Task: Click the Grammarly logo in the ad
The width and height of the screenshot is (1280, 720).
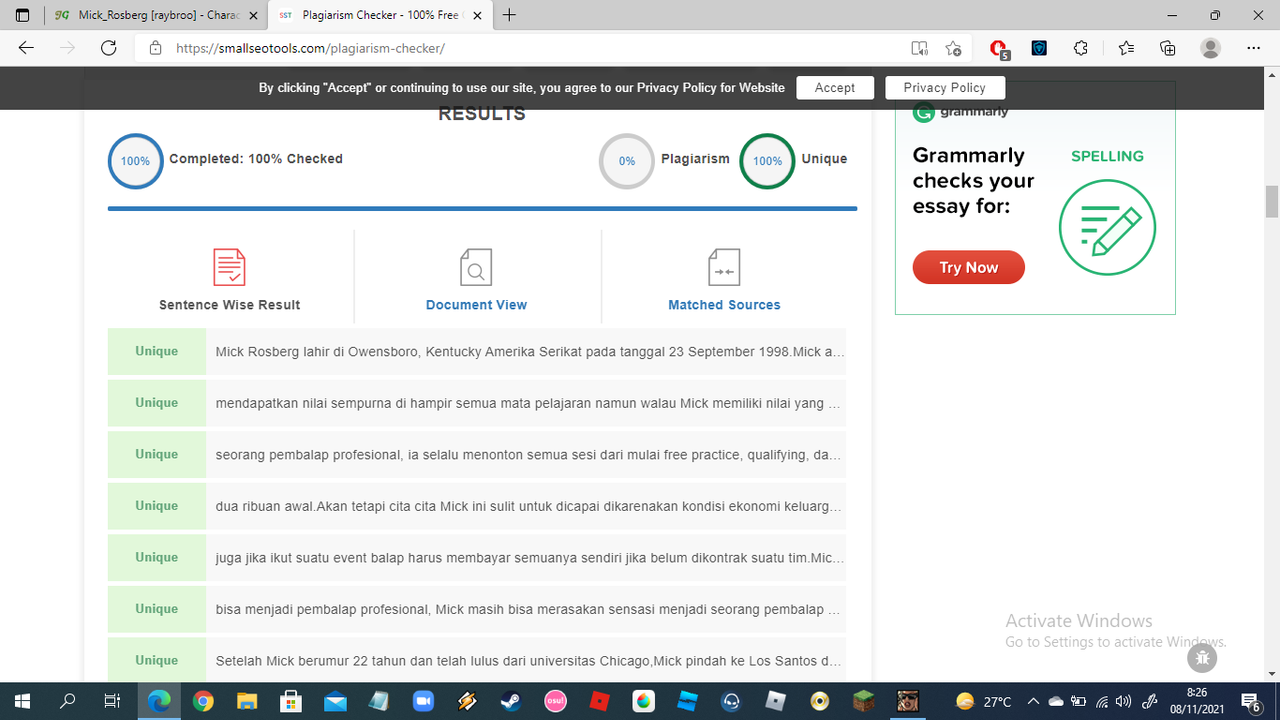Action: 961,112
